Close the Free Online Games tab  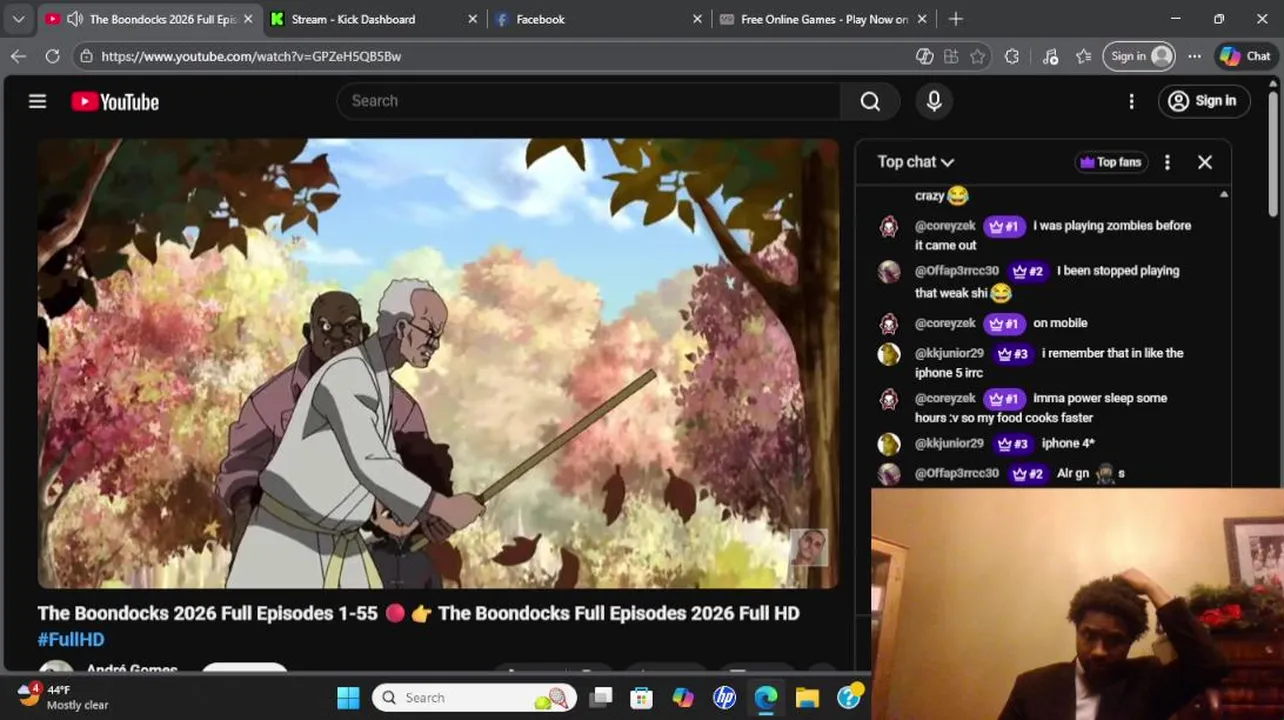pyautogui.click(x=922, y=19)
